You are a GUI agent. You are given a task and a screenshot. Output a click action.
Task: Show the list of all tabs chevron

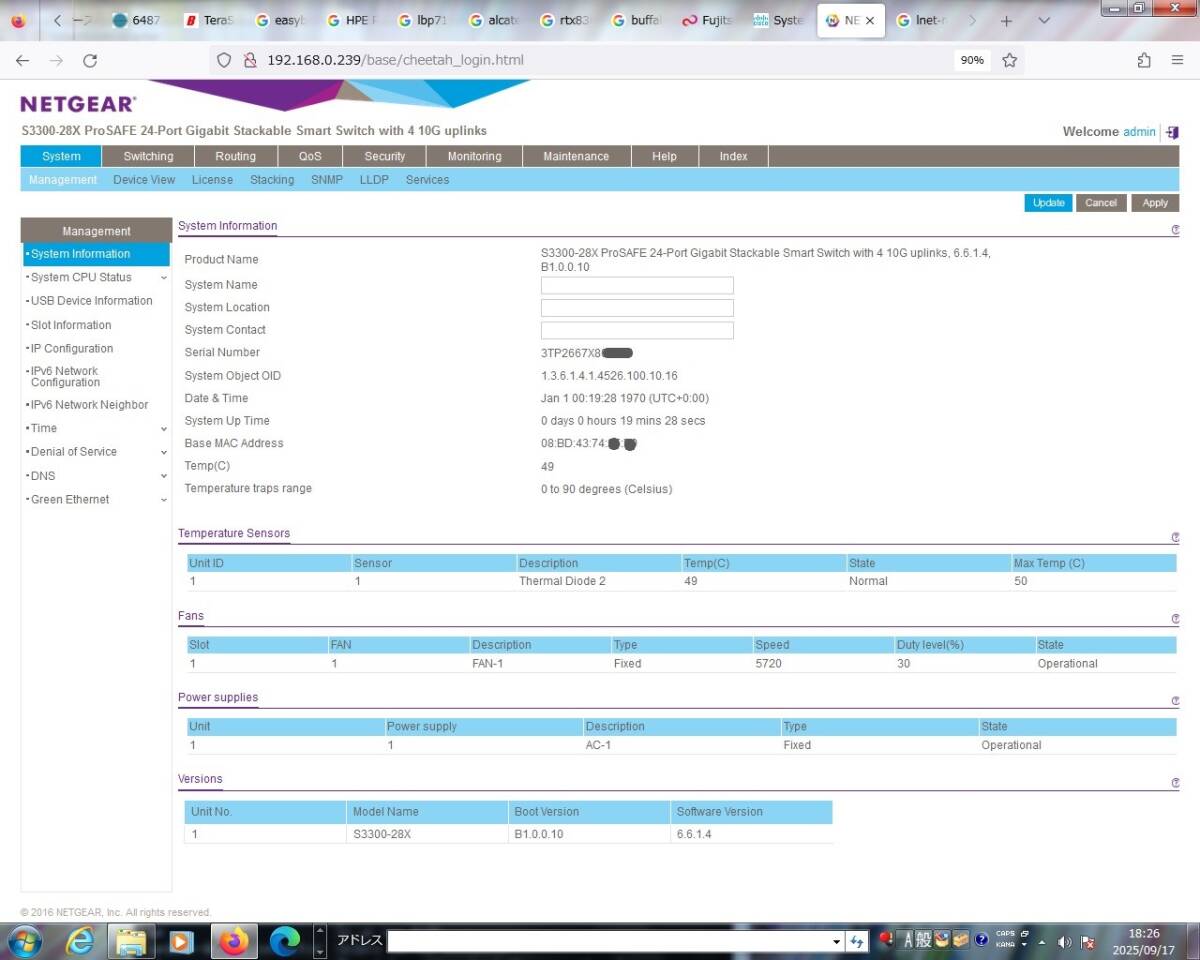click(x=1044, y=20)
